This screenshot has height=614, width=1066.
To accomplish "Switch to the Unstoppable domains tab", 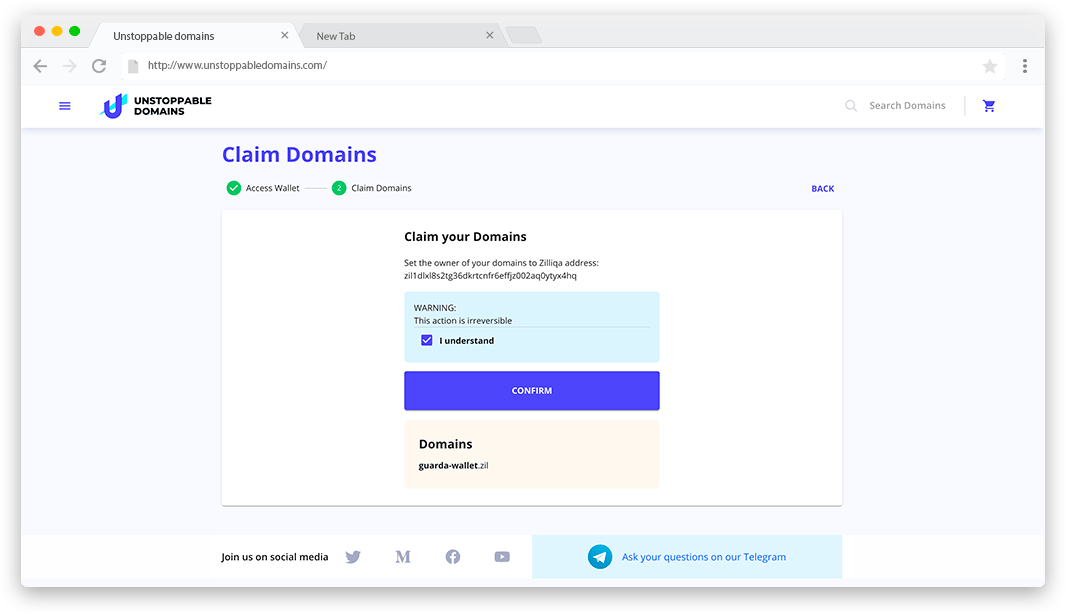I will [x=194, y=35].
